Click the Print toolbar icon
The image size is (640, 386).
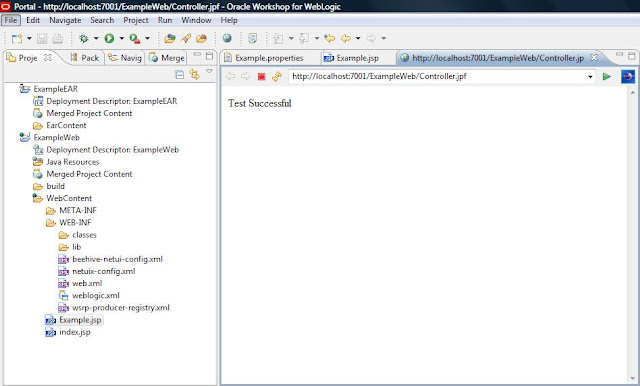coord(58,38)
